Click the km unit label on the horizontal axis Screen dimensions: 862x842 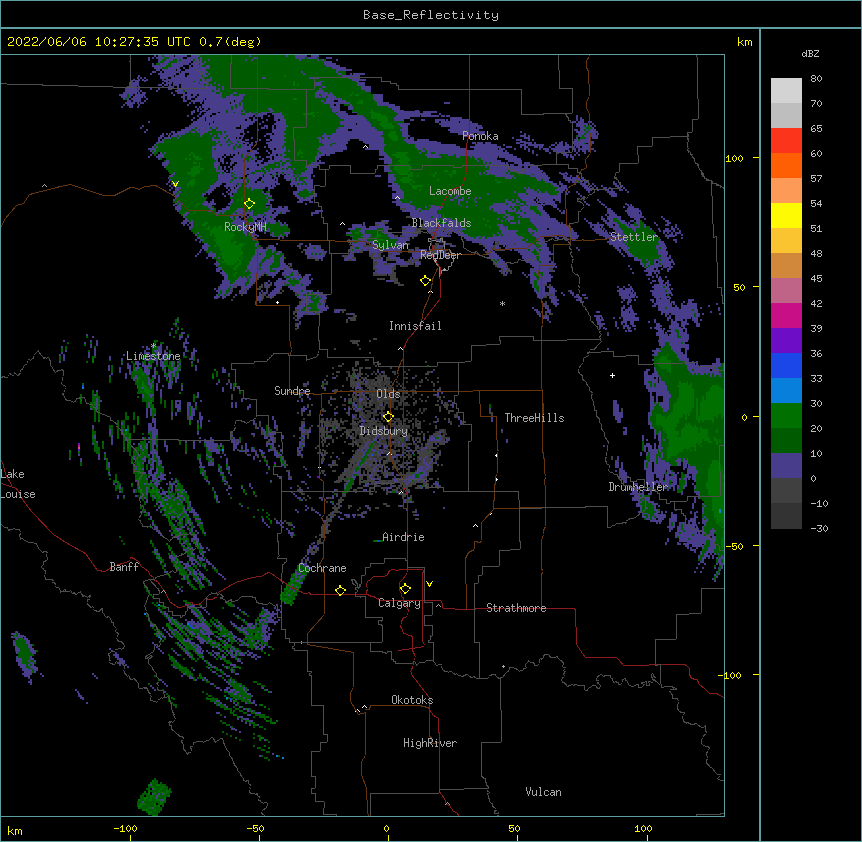pyautogui.click(x=15, y=831)
